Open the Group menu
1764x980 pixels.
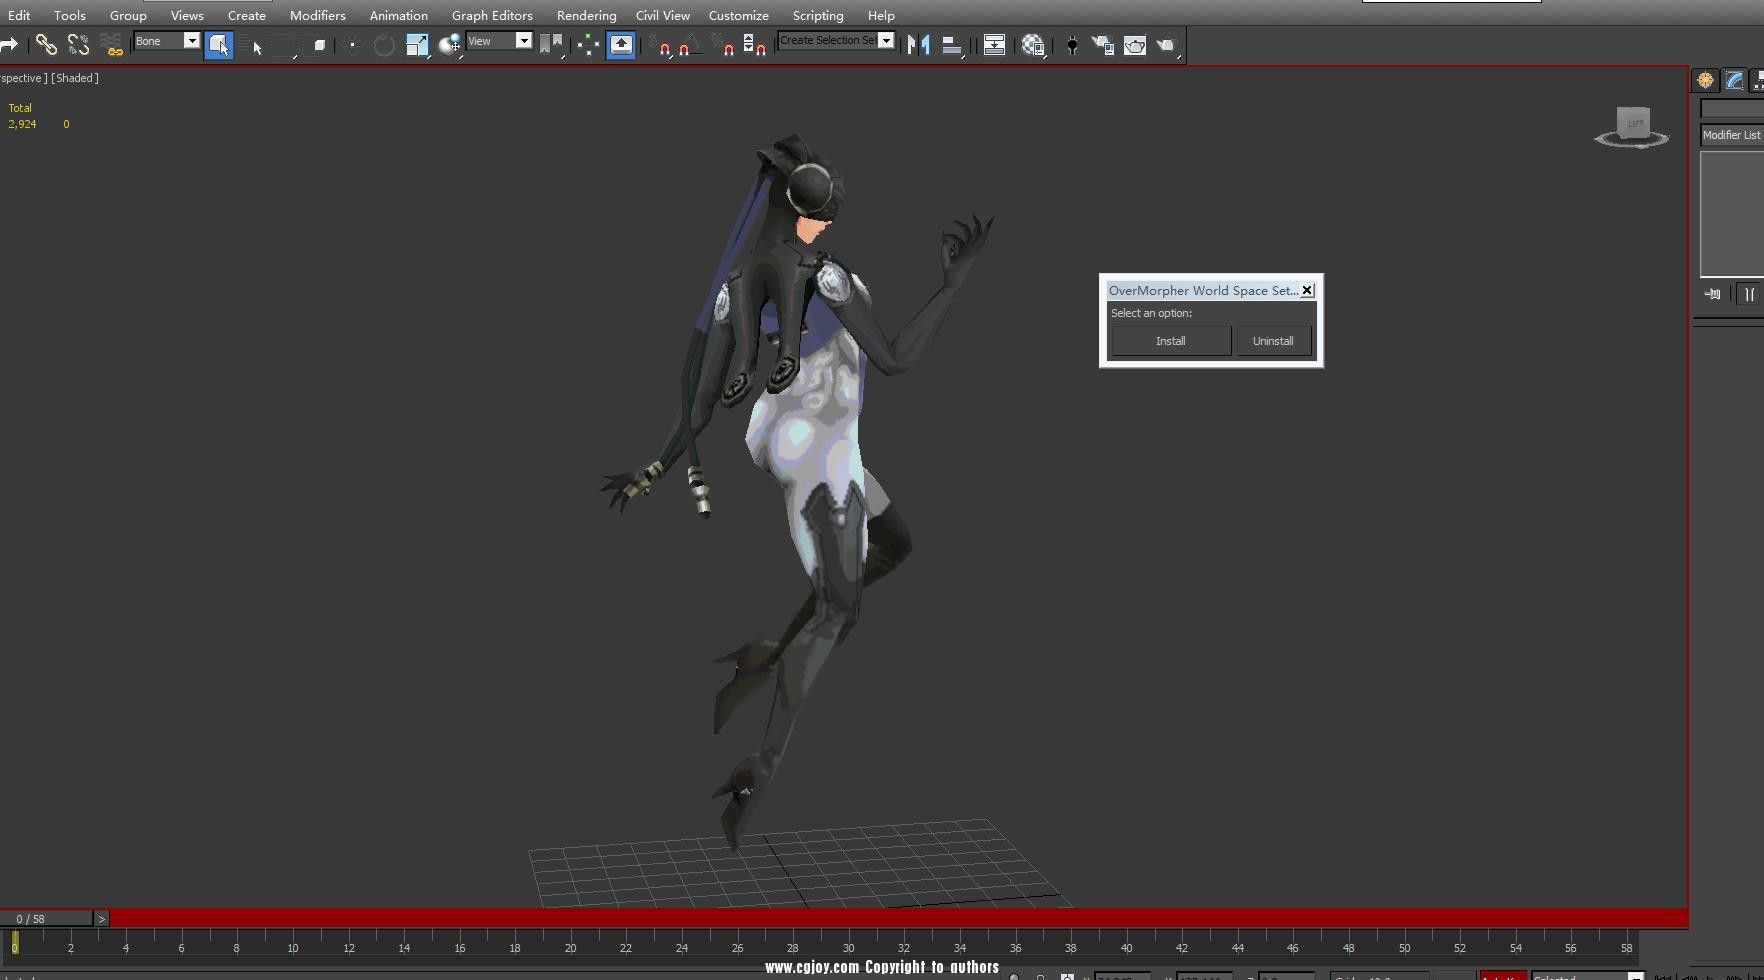pyautogui.click(x=128, y=15)
